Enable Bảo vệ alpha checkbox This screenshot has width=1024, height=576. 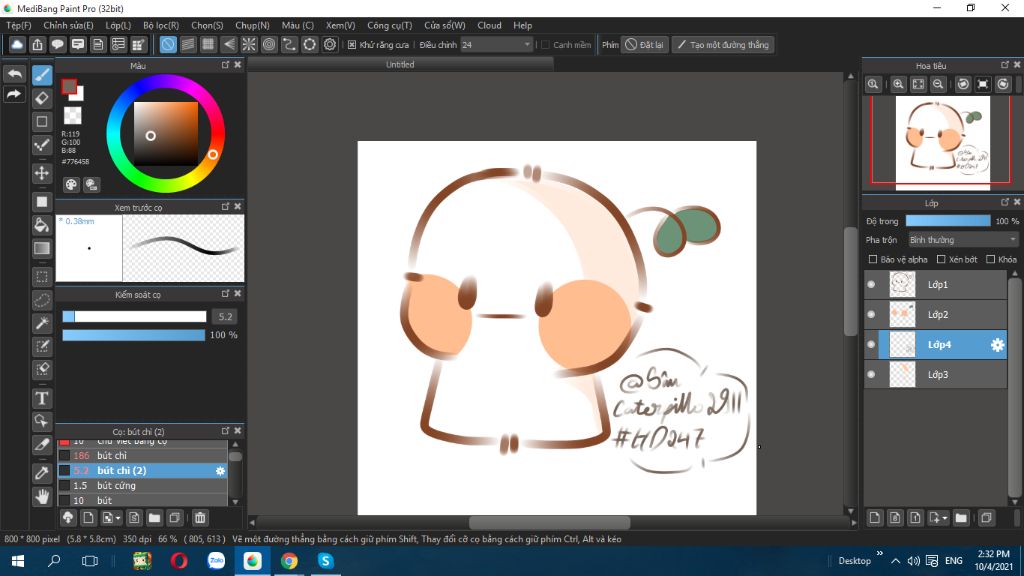click(872, 259)
